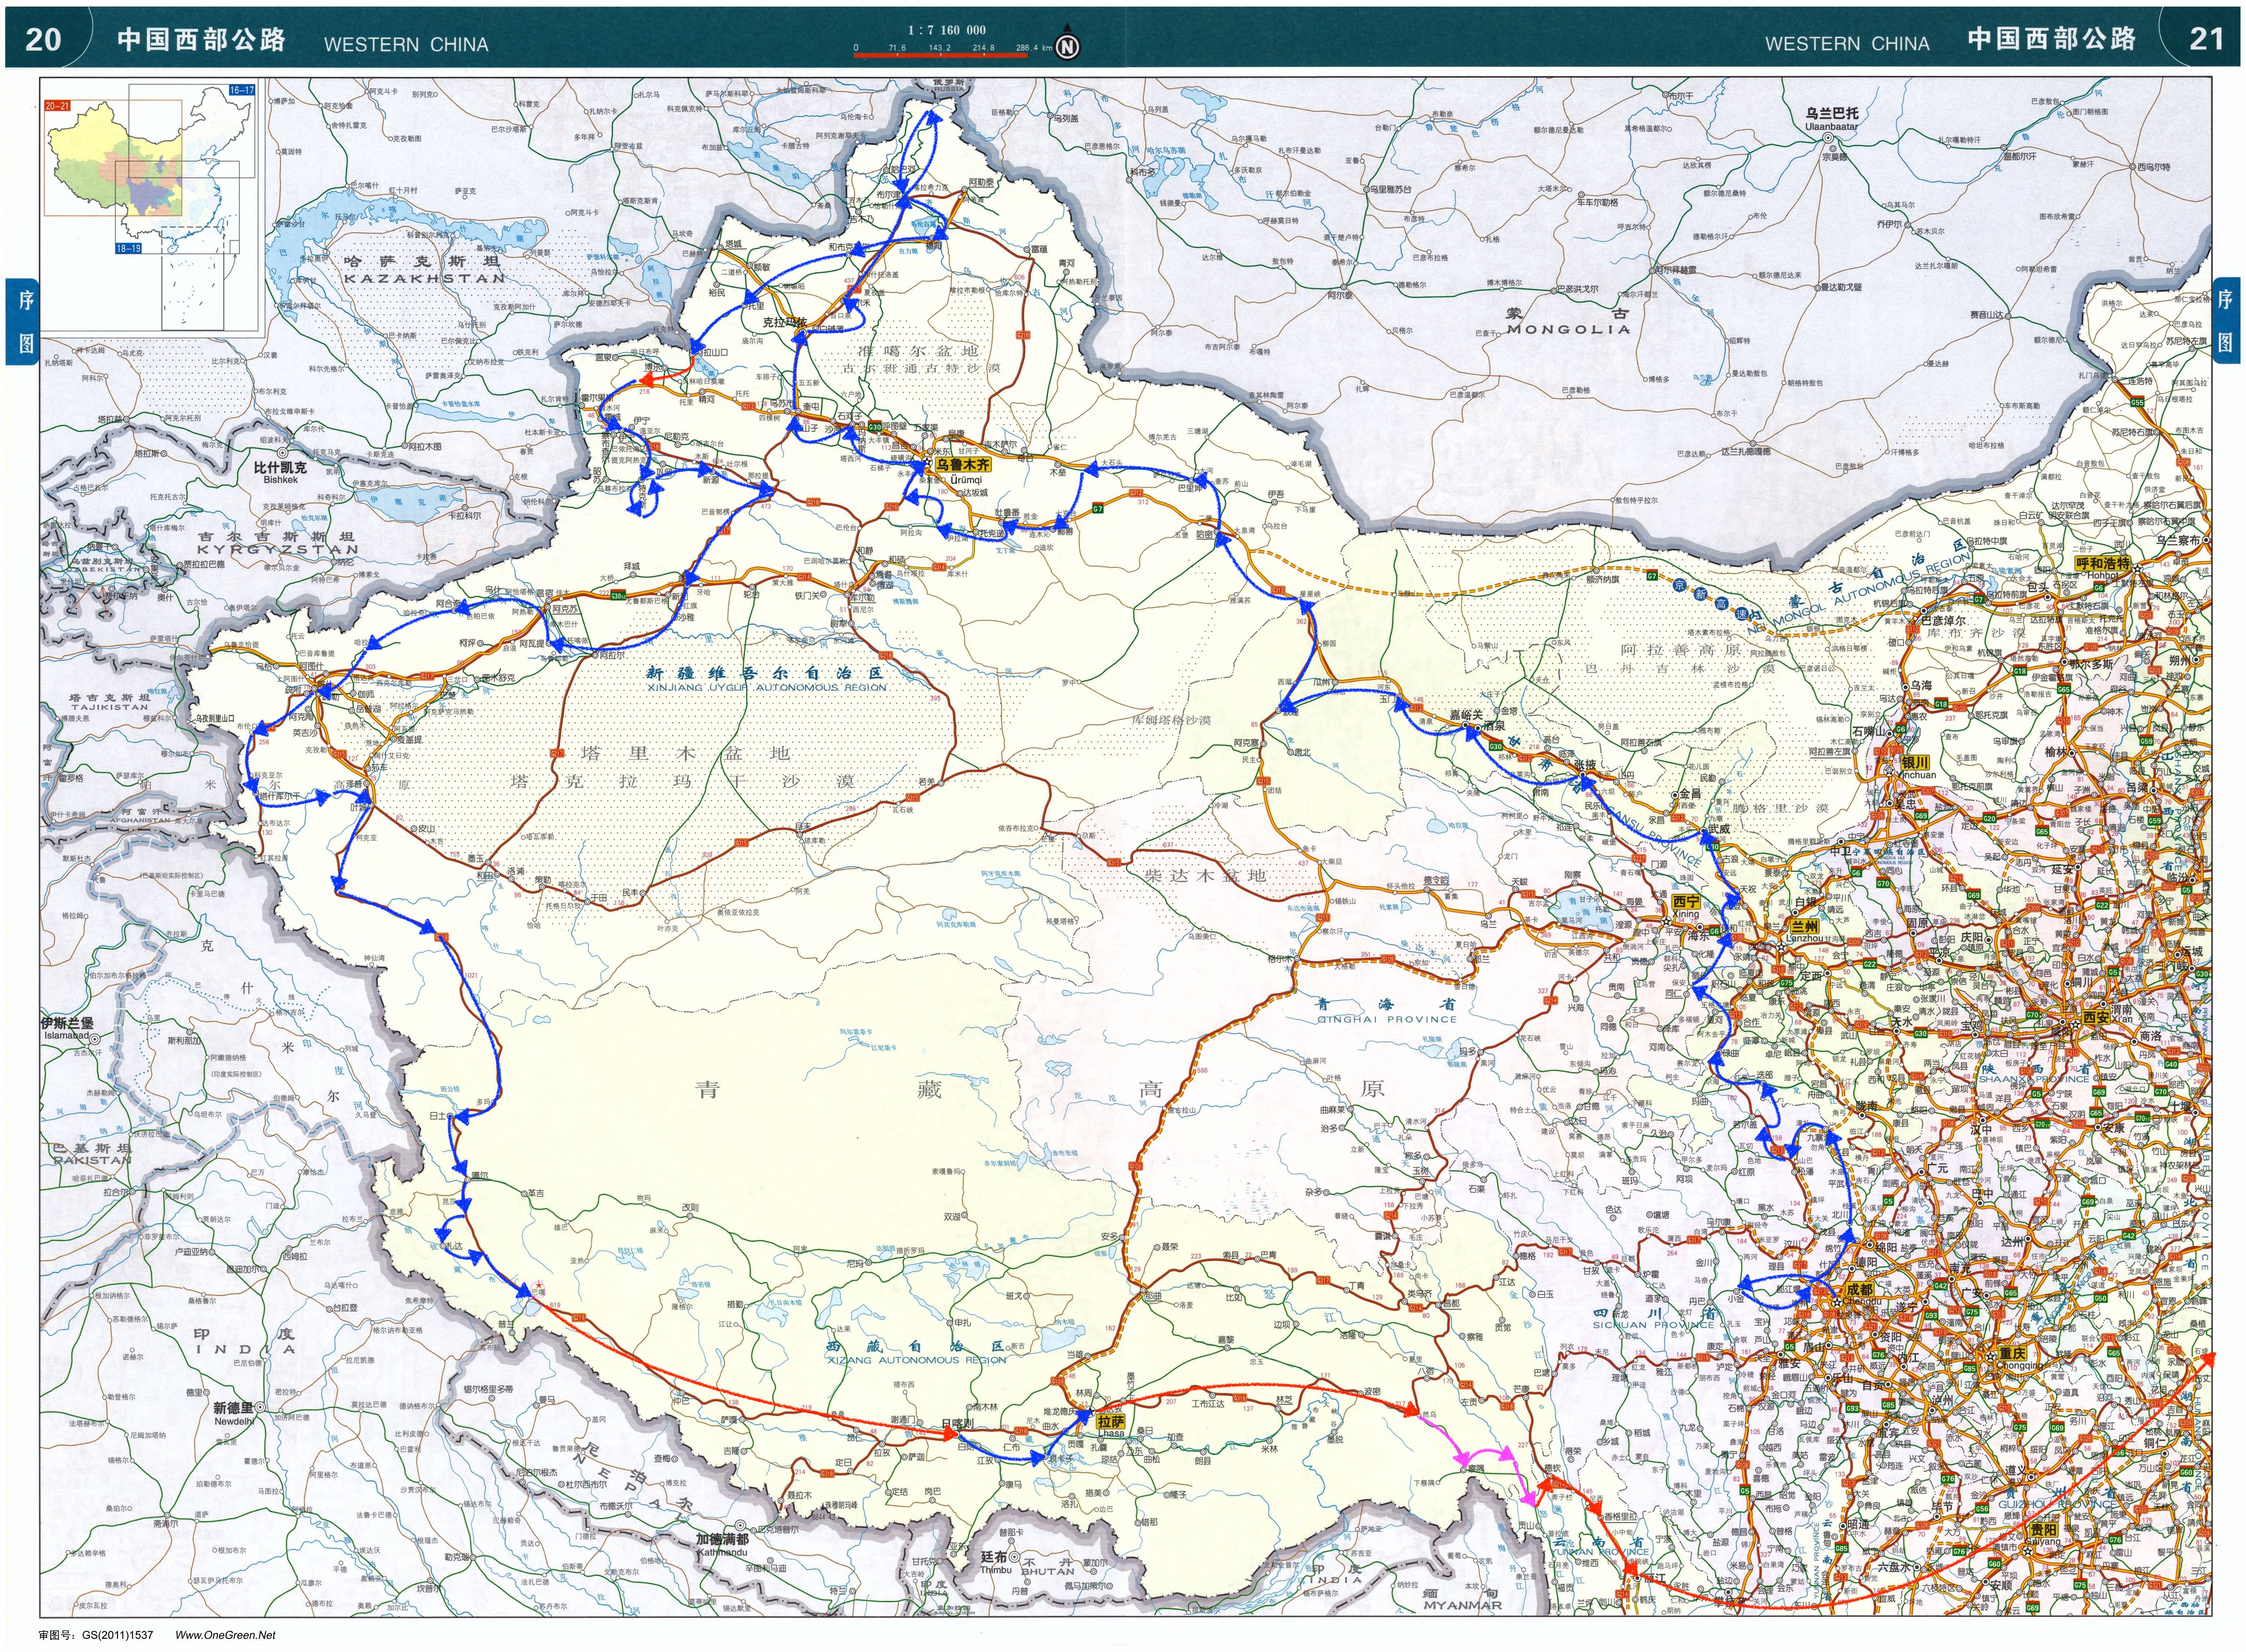Click the 呼和浩特 Hohhot city label
The width and height of the screenshot is (2246, 1652).
tap(2103, 563)
